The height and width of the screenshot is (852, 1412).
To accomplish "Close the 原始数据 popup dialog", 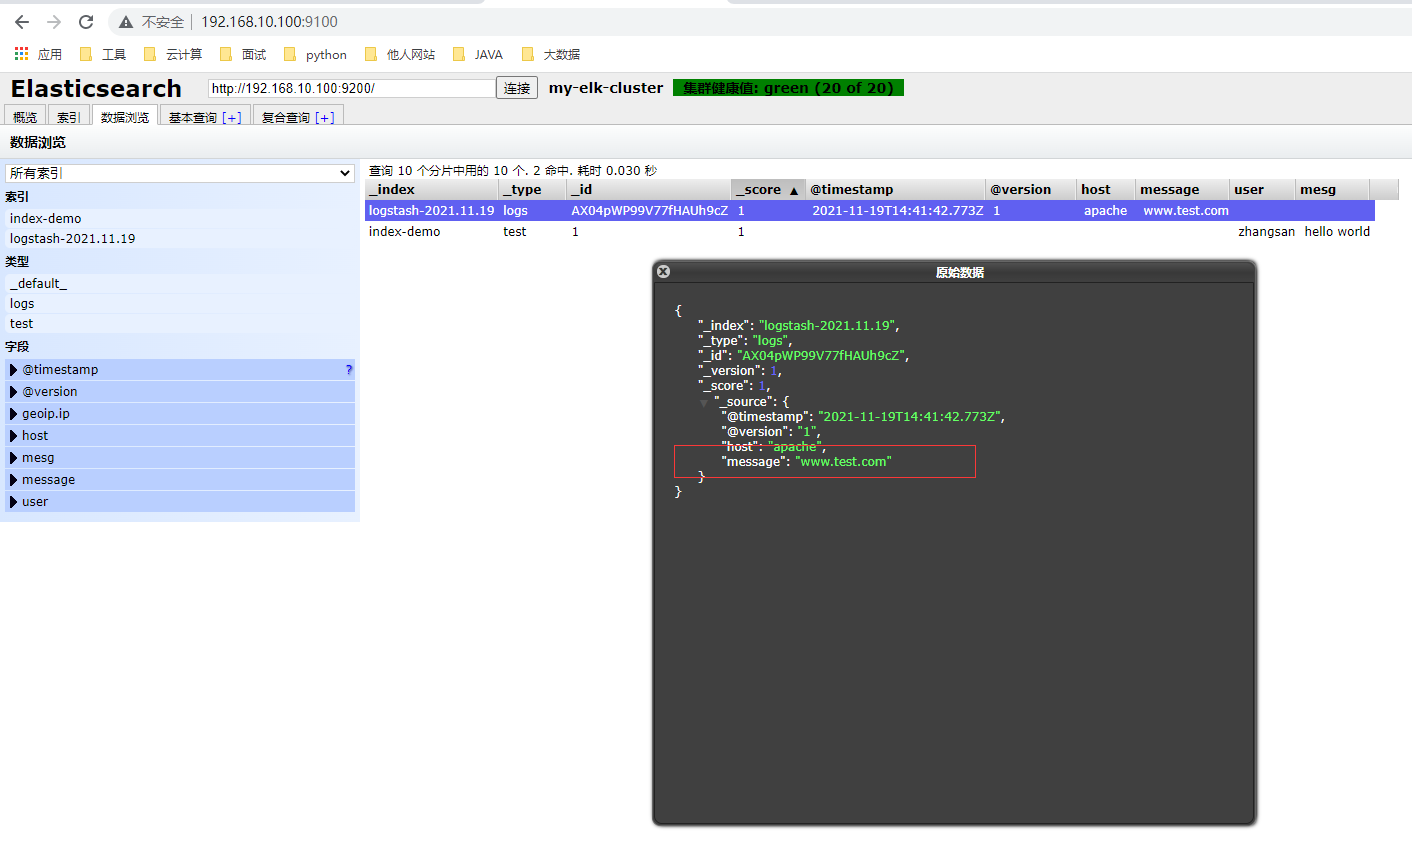I will point(663,271).
